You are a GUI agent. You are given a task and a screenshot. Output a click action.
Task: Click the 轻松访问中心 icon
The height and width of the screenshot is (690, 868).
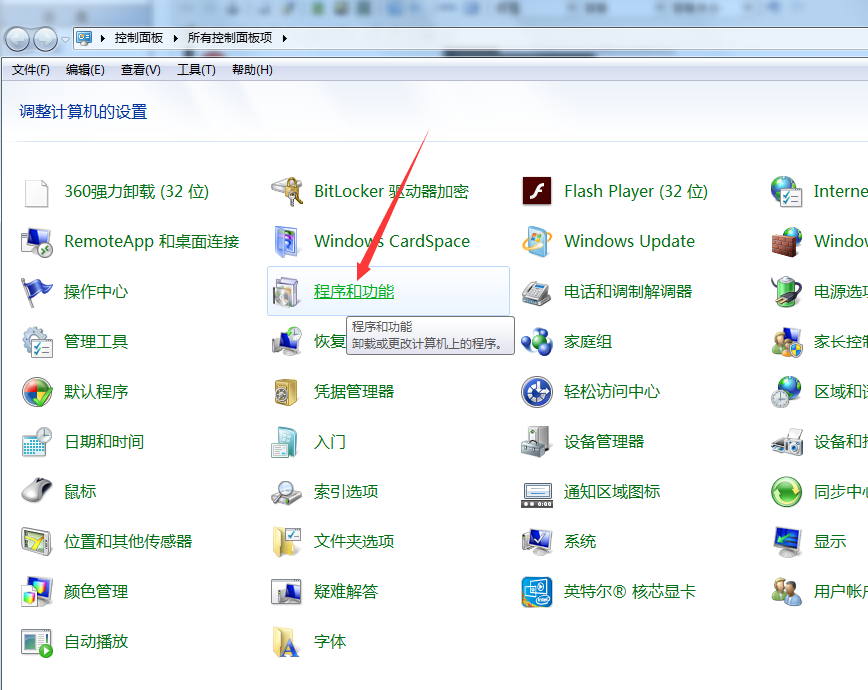click(x=537, y=392)
